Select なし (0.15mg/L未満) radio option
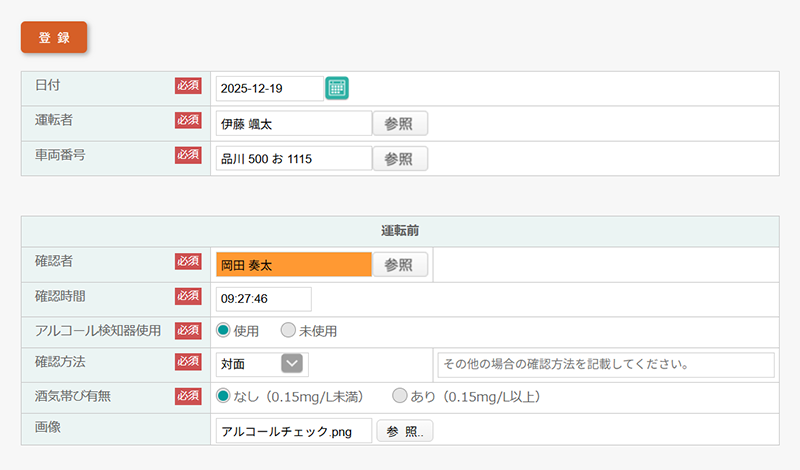 pyautogui.click(x=224, y=396)
